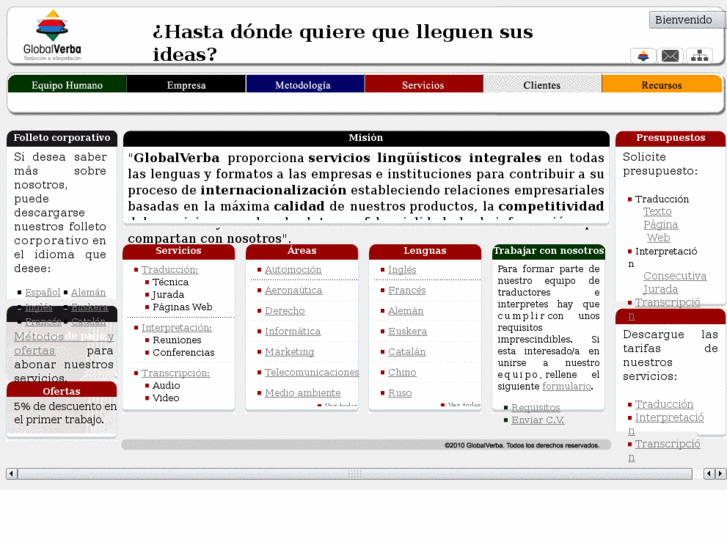Open the Ruso language link
Viewport: 727px width, 545px height.
pyautogui.click(x=400, y=392)
